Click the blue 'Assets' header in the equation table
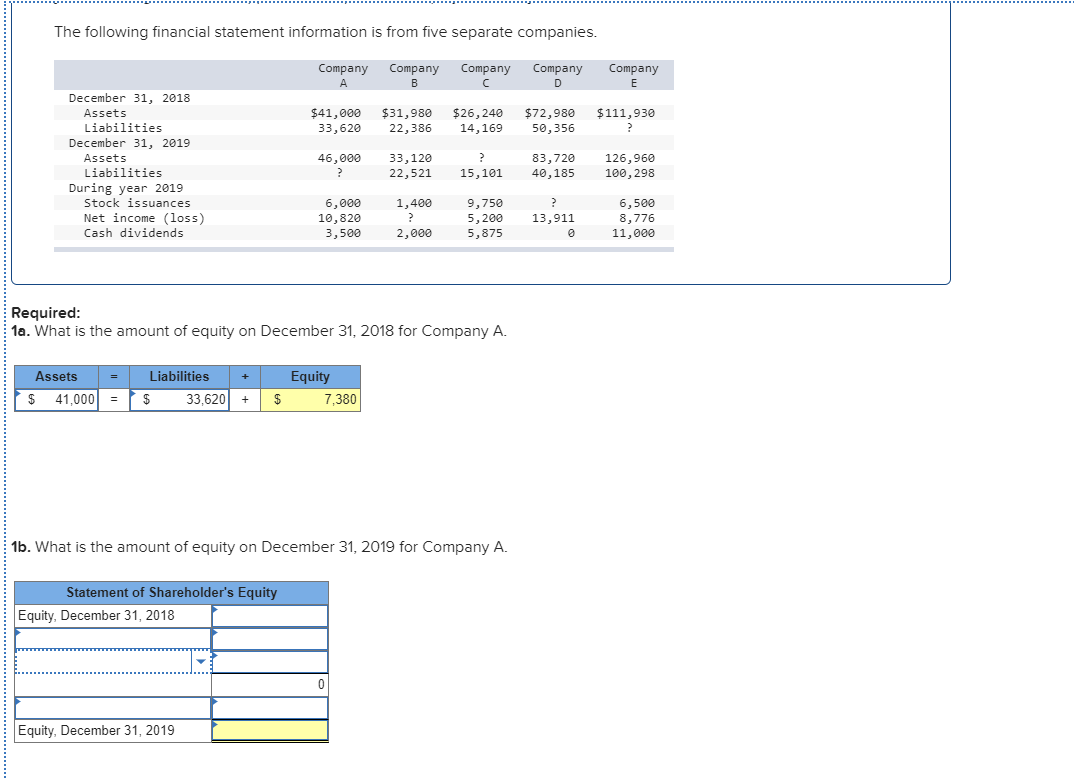This screenshot has width=1074, height=780. tap(56, 377)
